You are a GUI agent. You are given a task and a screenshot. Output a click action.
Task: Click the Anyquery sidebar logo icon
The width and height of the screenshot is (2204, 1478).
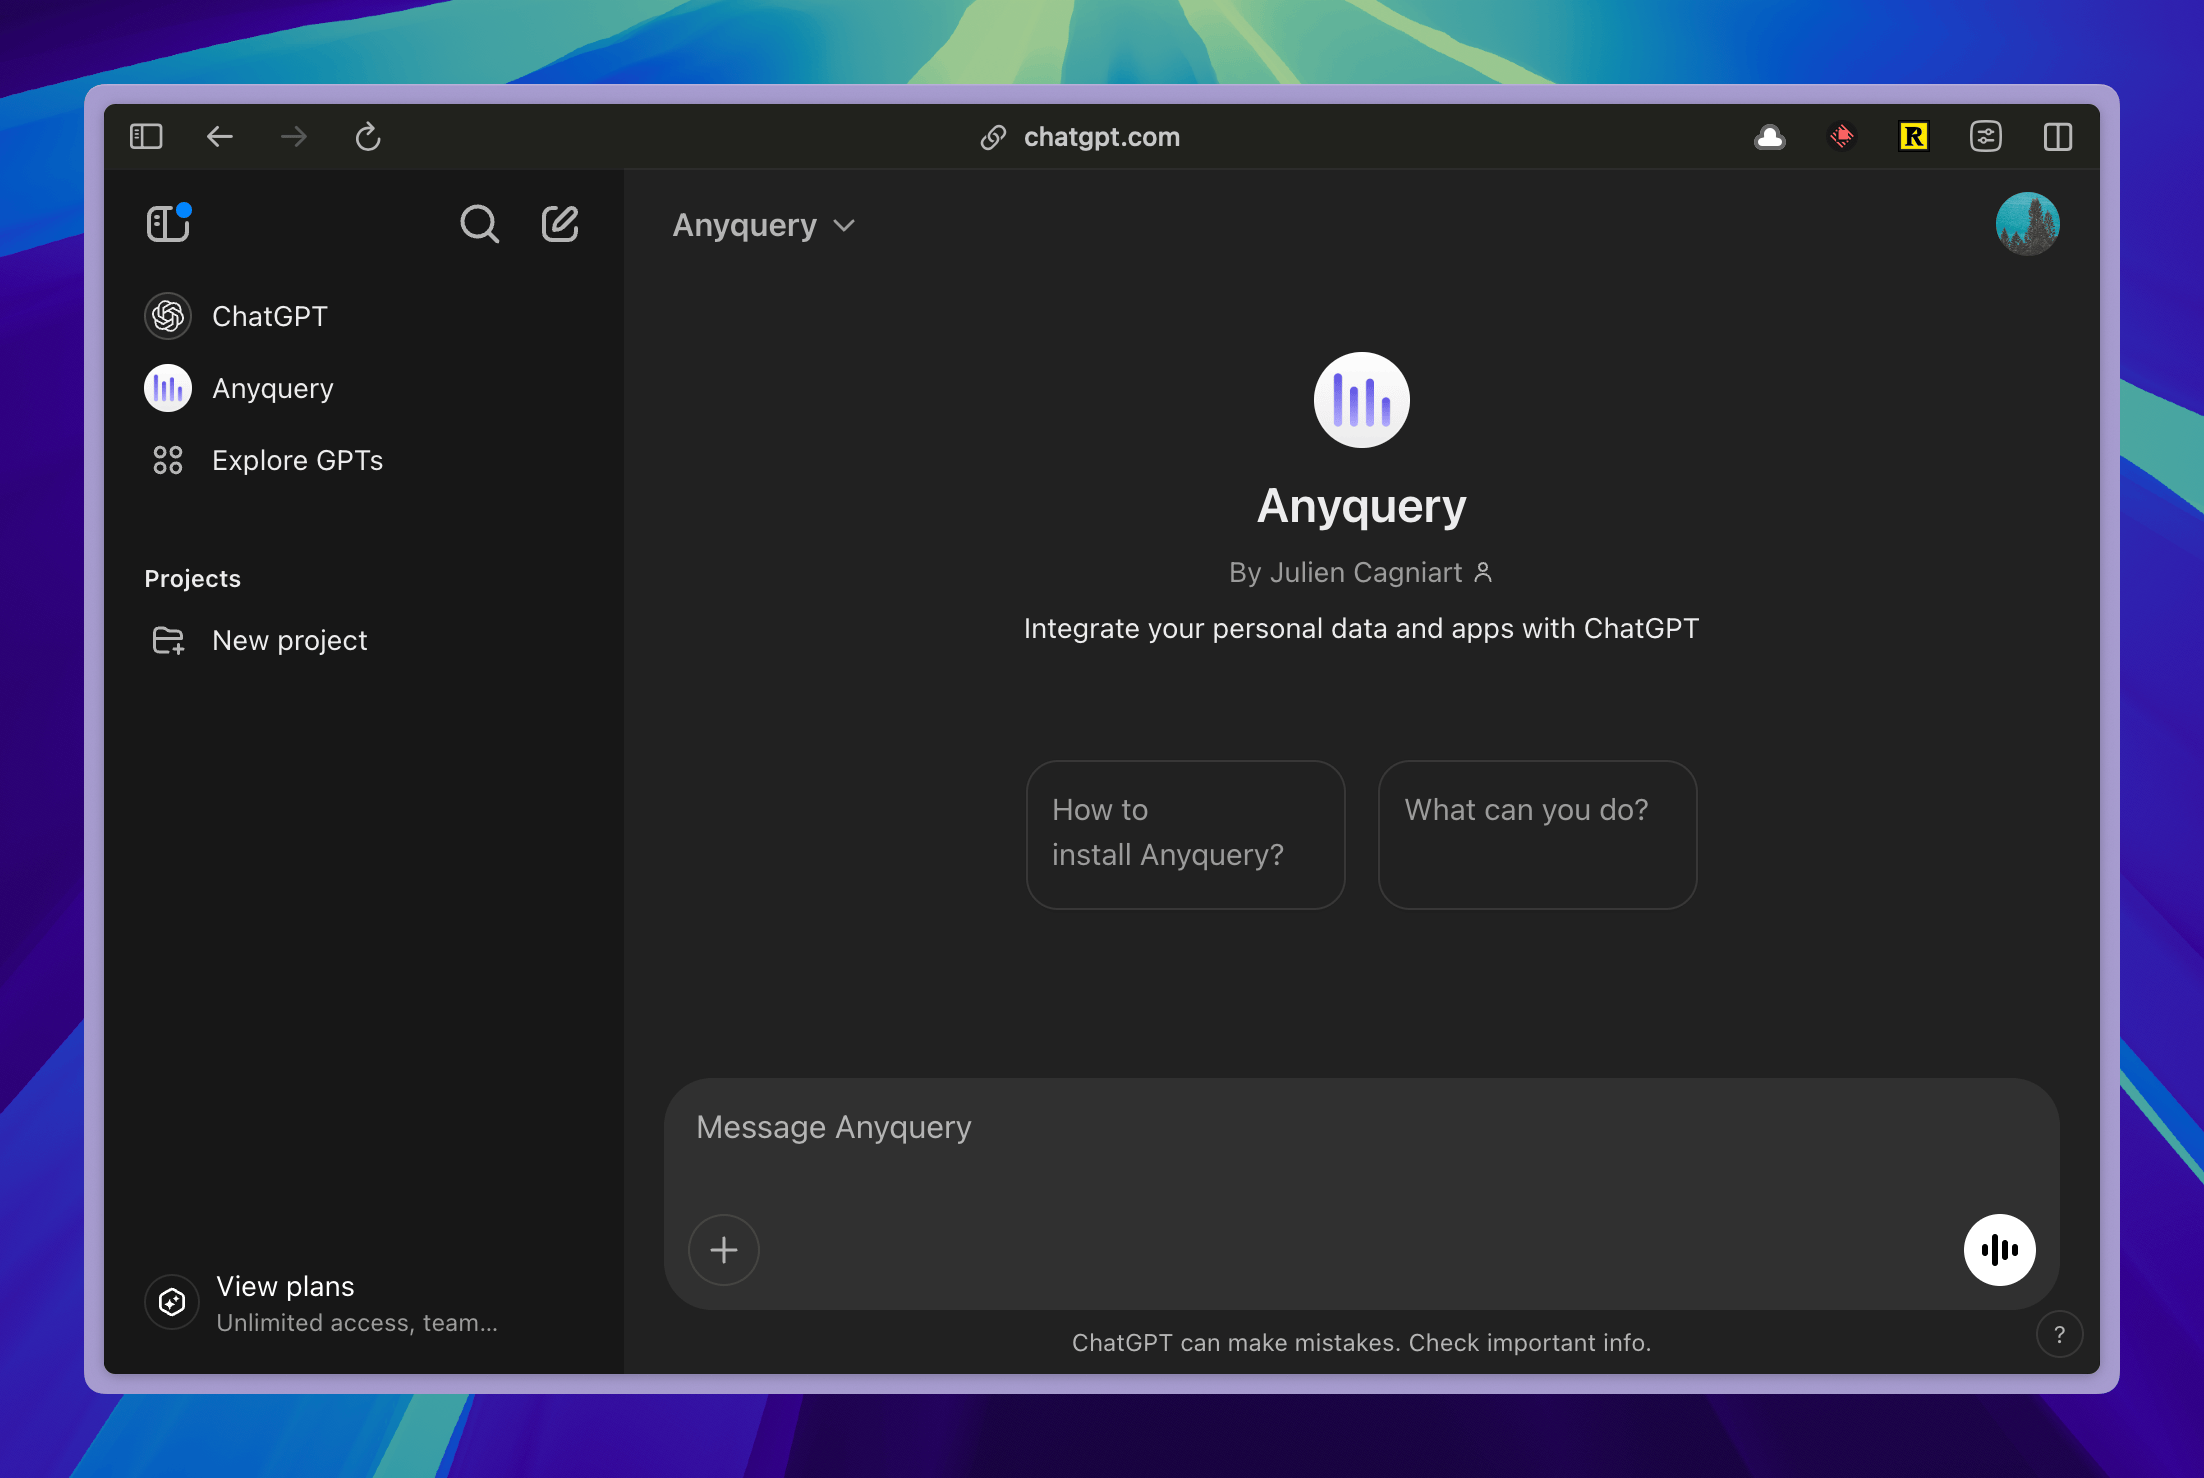click(x=168, y=388)
